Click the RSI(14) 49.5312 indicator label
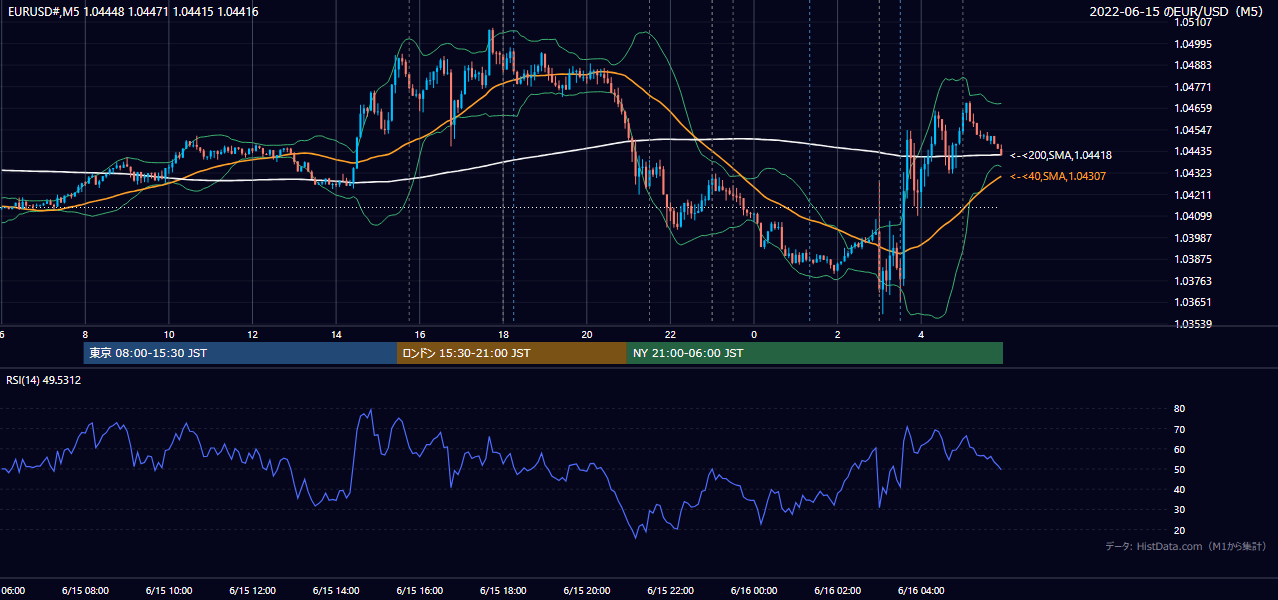This screenshot has width=1278, height=600. pyautogui.click(x=44, y=380)
